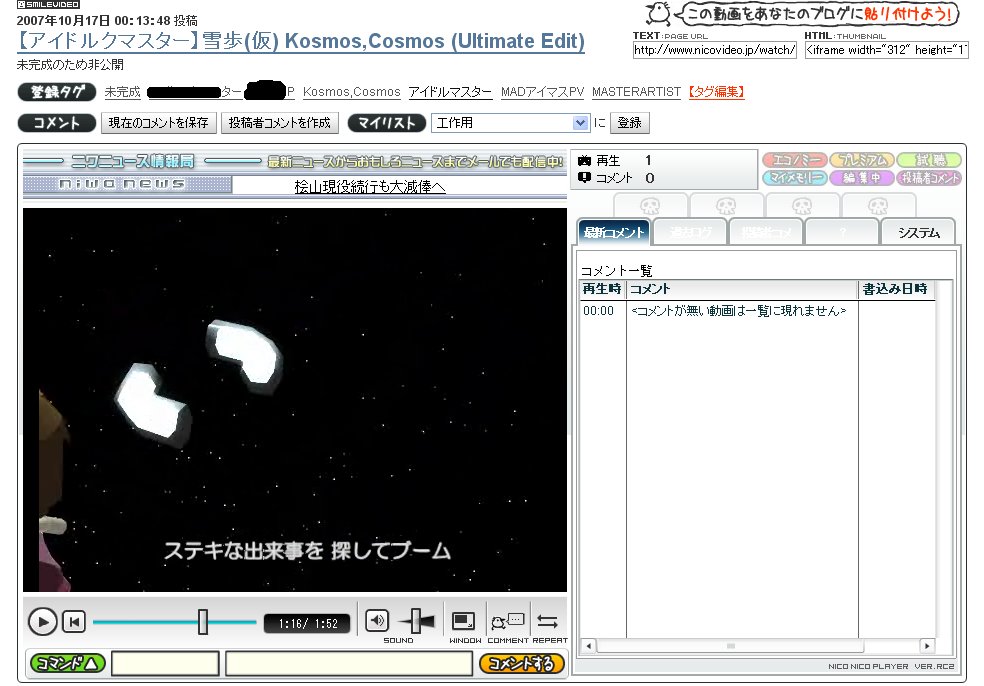The height and width of the screenshot is (686, 984).
Task: Click the SMILEVIDEO logo
Action: click(x=48, y=4)
